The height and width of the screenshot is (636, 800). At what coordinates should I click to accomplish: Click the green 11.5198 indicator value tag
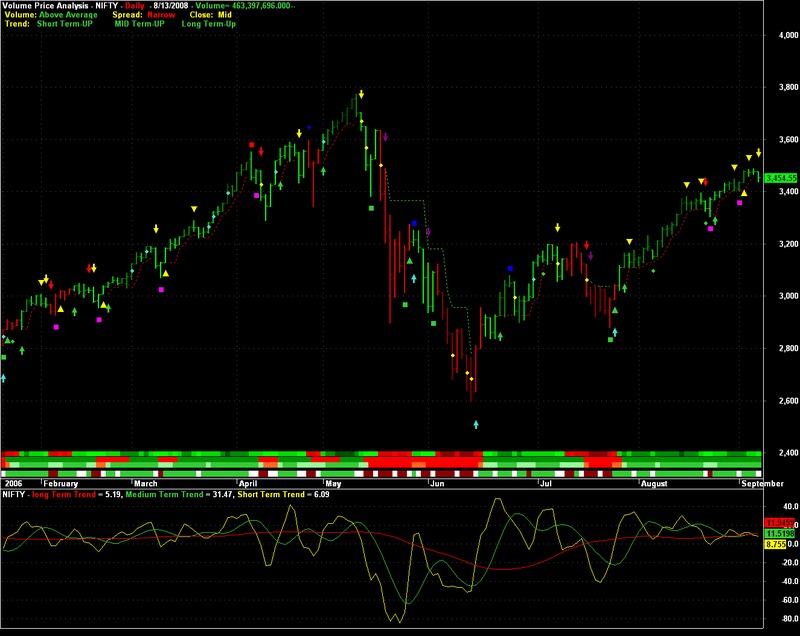[780, 533]
